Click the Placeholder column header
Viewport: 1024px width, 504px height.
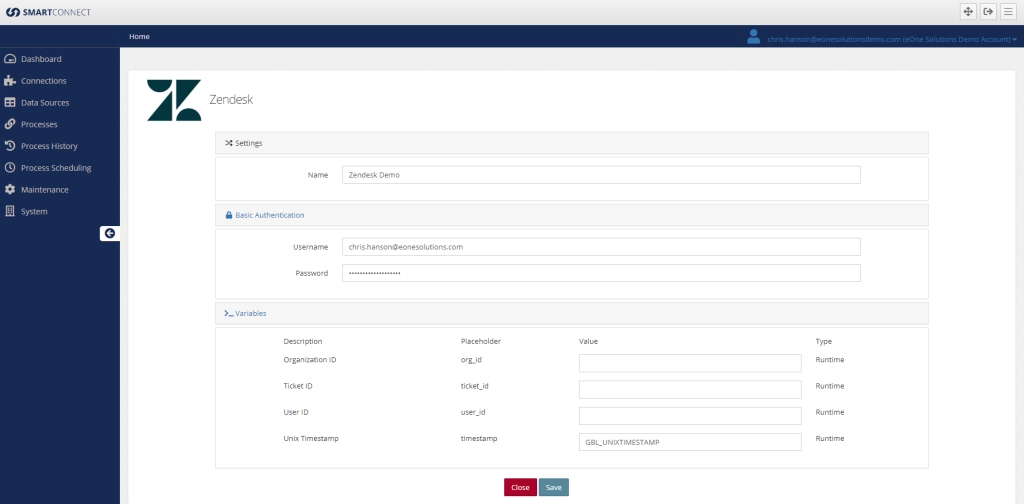[480, 341]
